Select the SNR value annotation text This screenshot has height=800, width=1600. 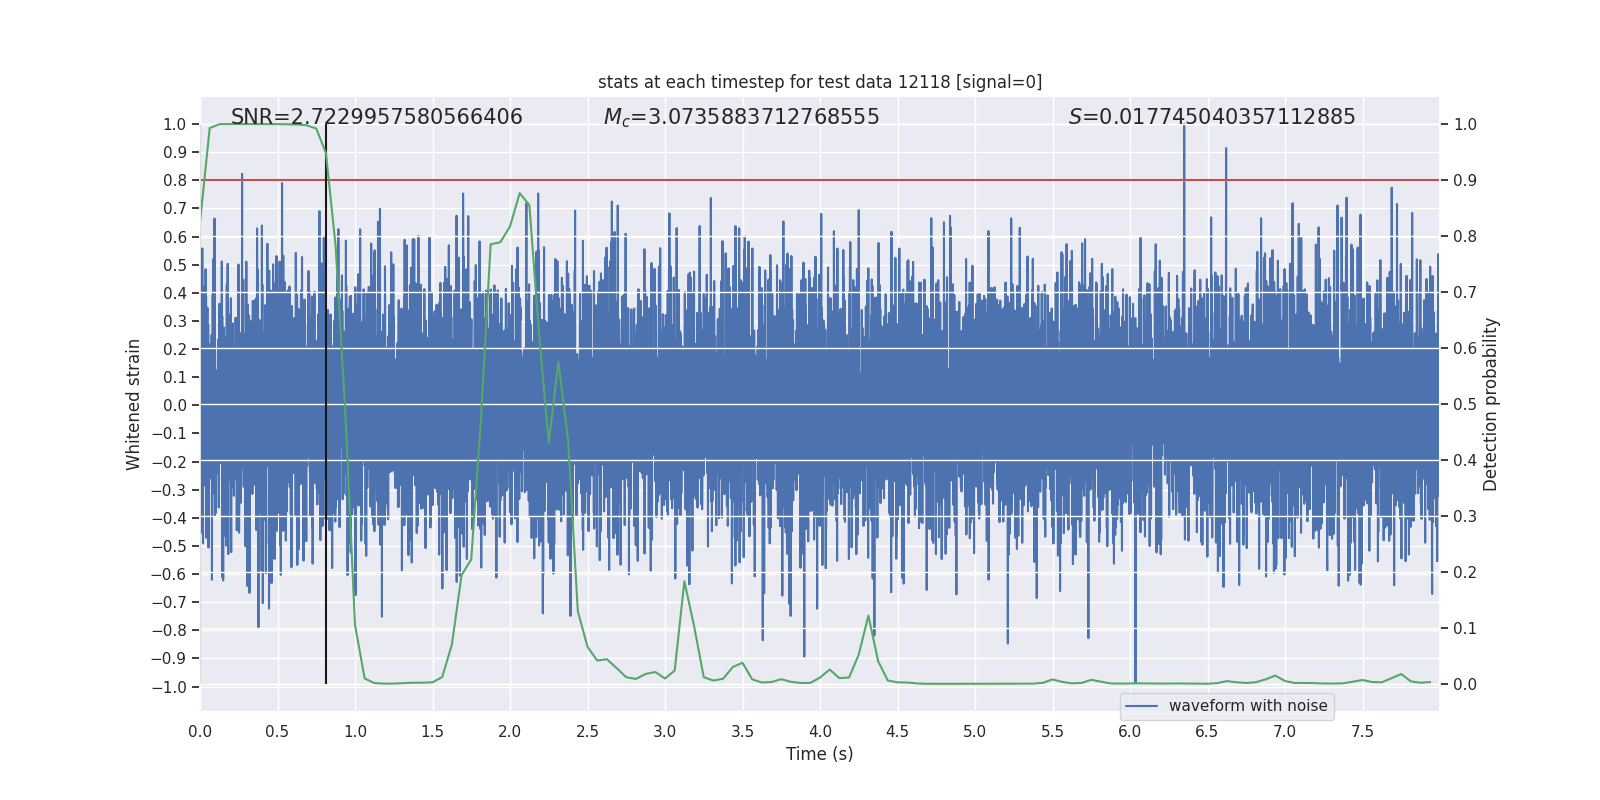(376, 117)
